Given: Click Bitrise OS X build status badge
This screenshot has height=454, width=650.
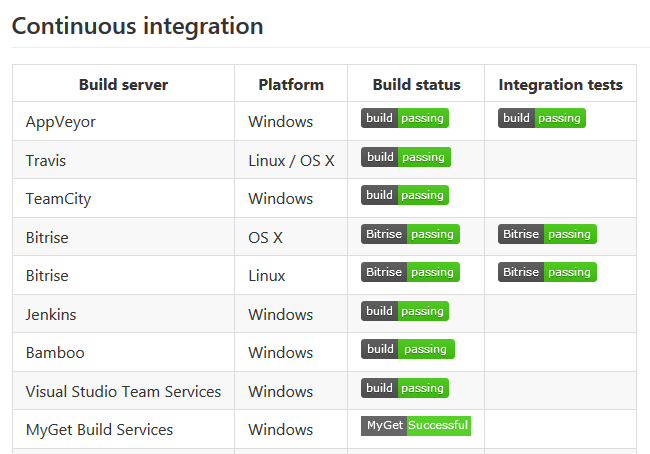Looking at the screenshot, I should (410, 234).
